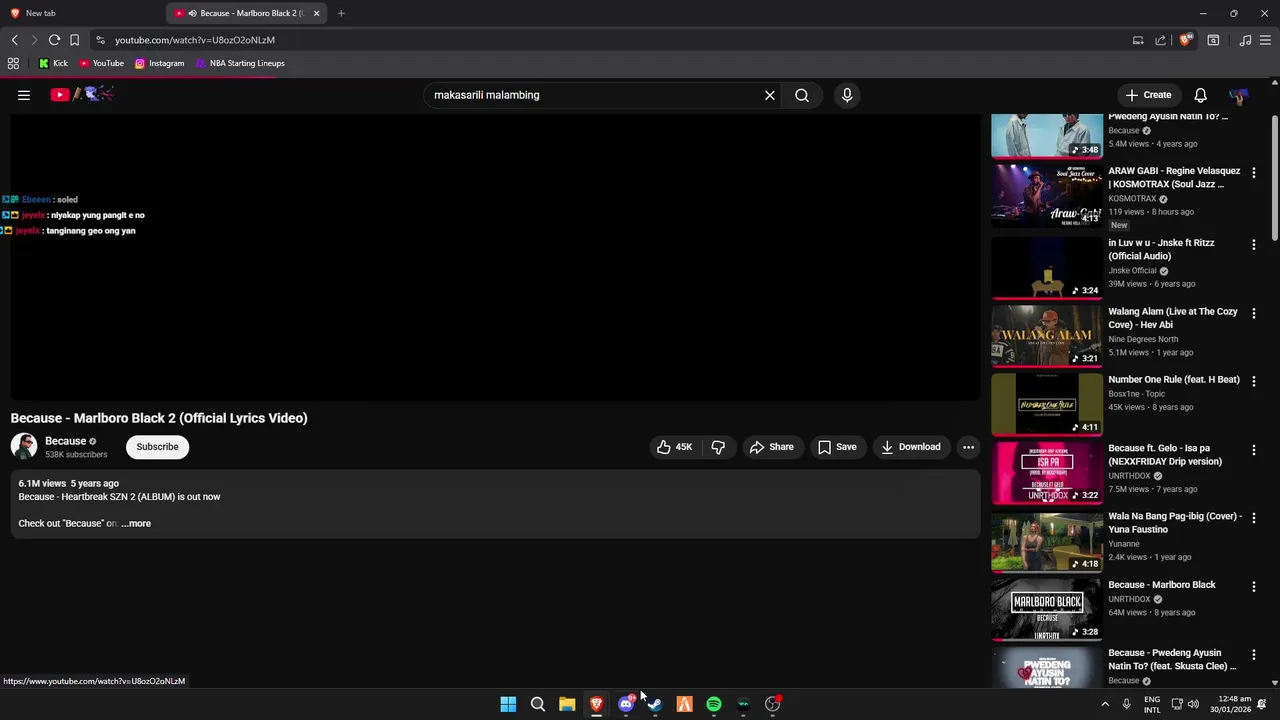Viewport: 1280px width, 720px height.
Task: Open Spotify from the taskbar
Action: tap(714, 704)
